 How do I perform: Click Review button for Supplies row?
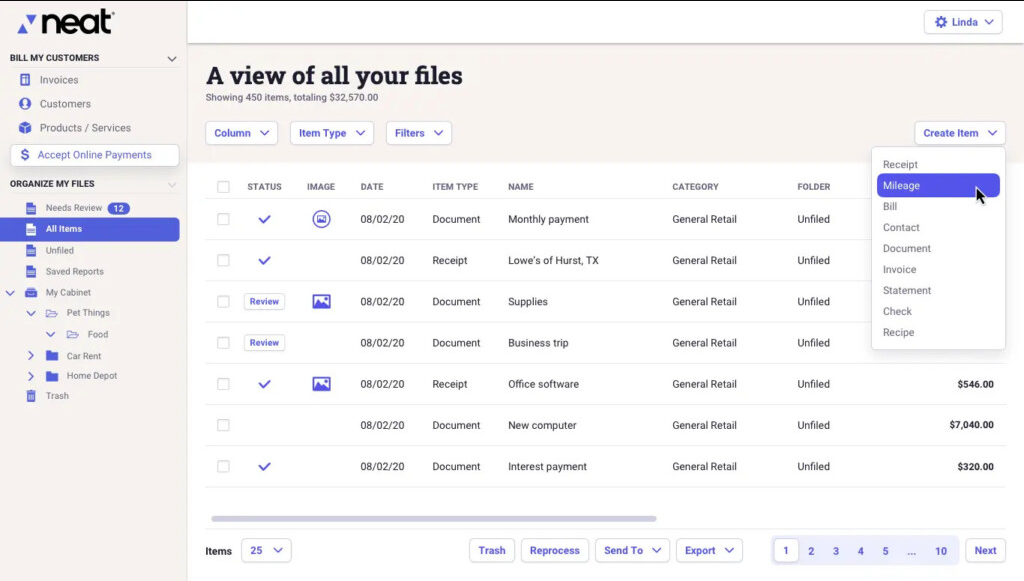click(264, 302)
